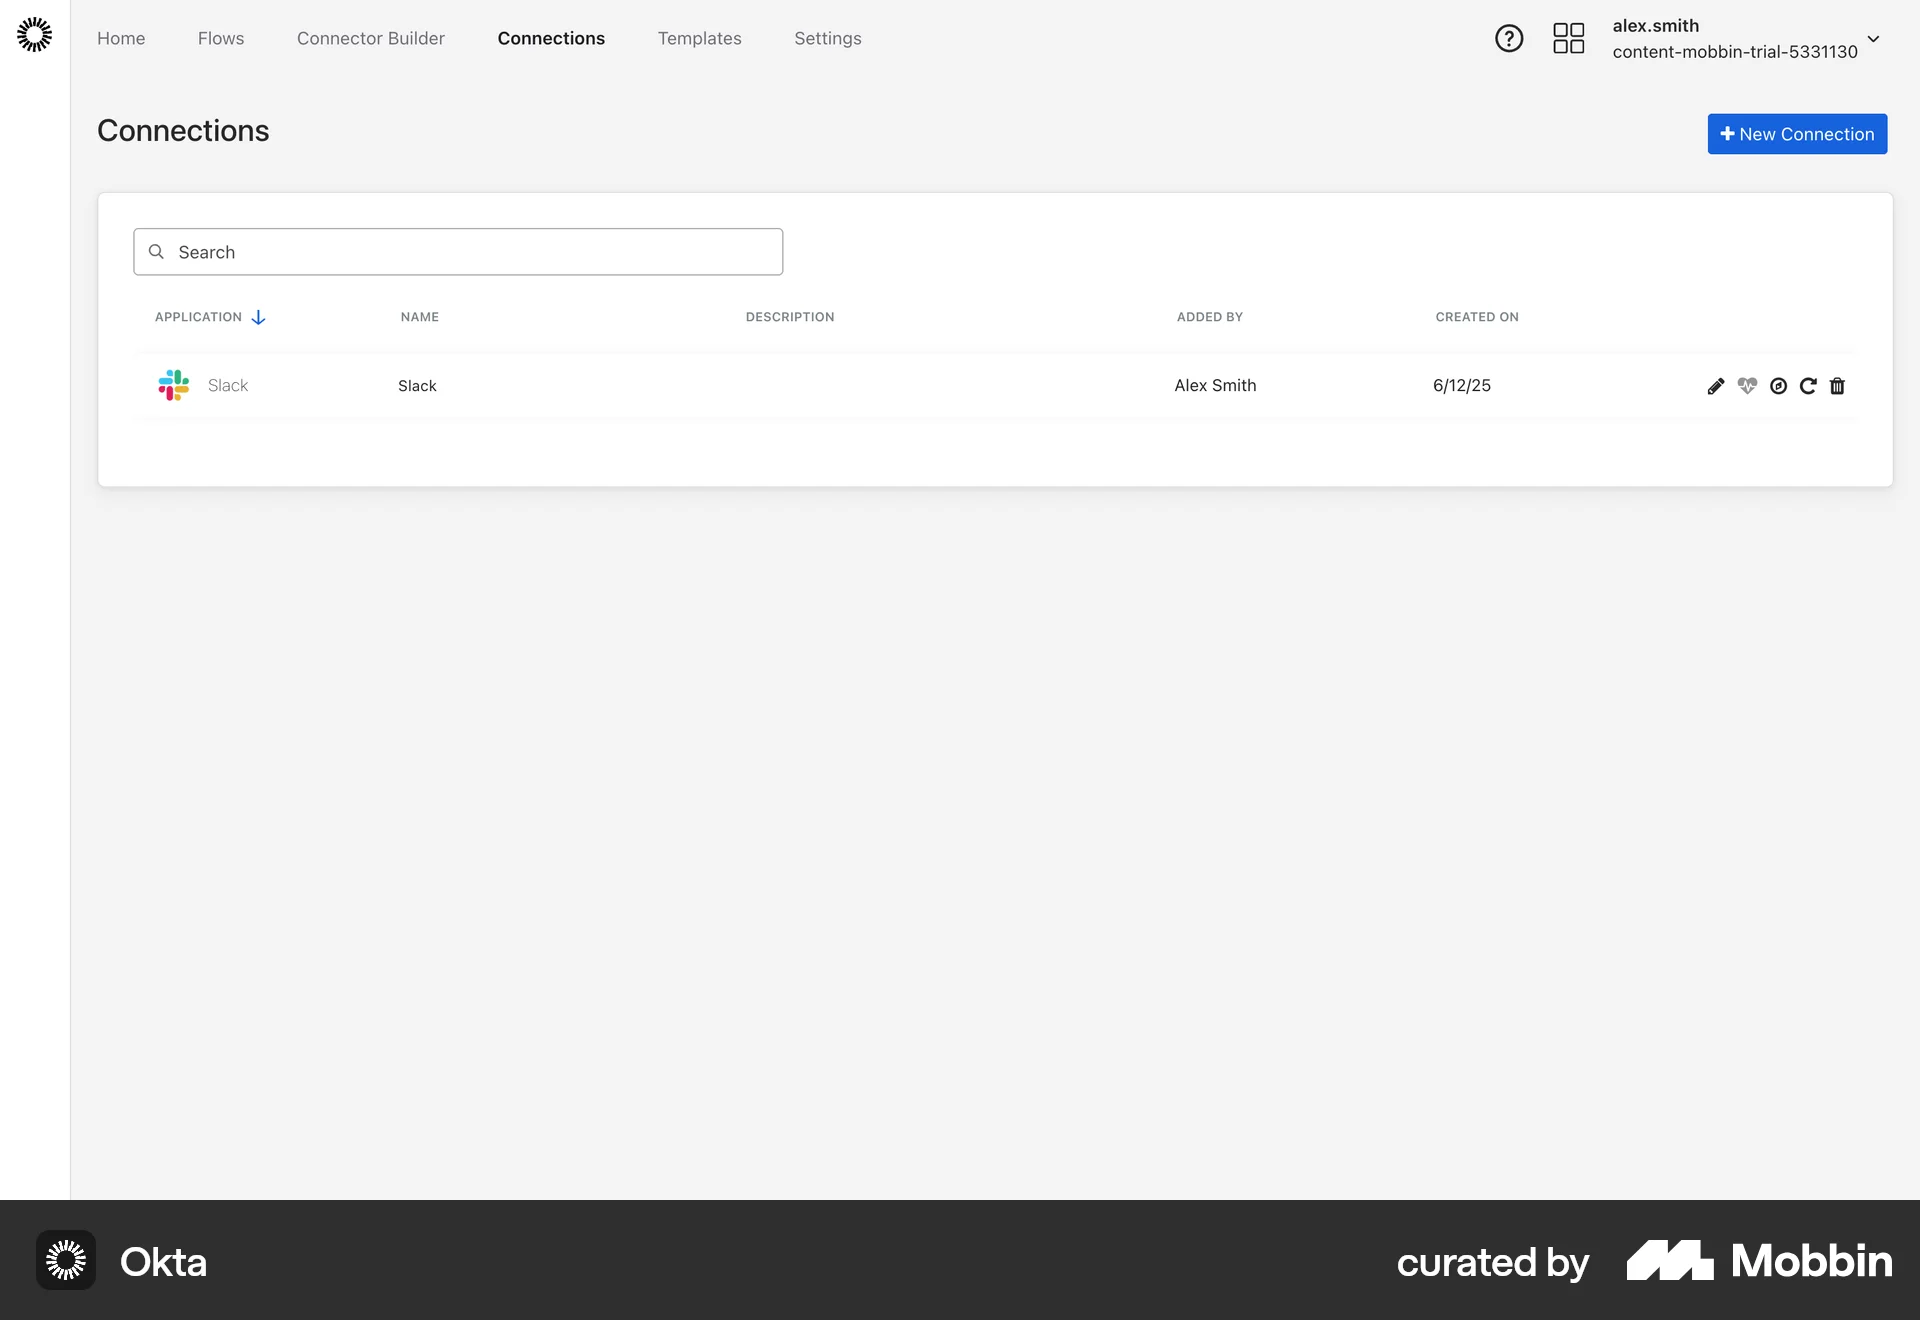Sort the table by Created On column

1476,317
